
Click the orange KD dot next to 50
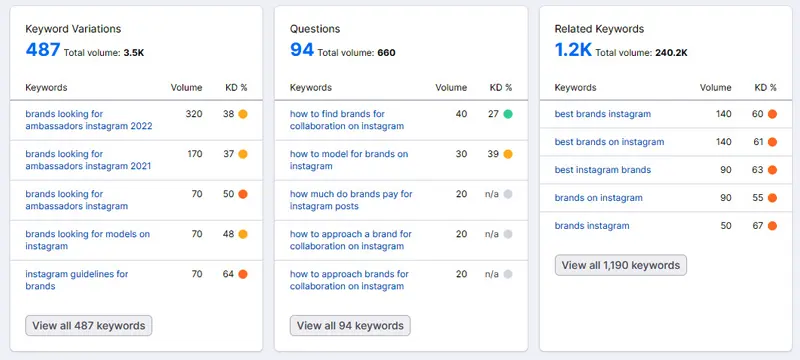click(243, 194)
